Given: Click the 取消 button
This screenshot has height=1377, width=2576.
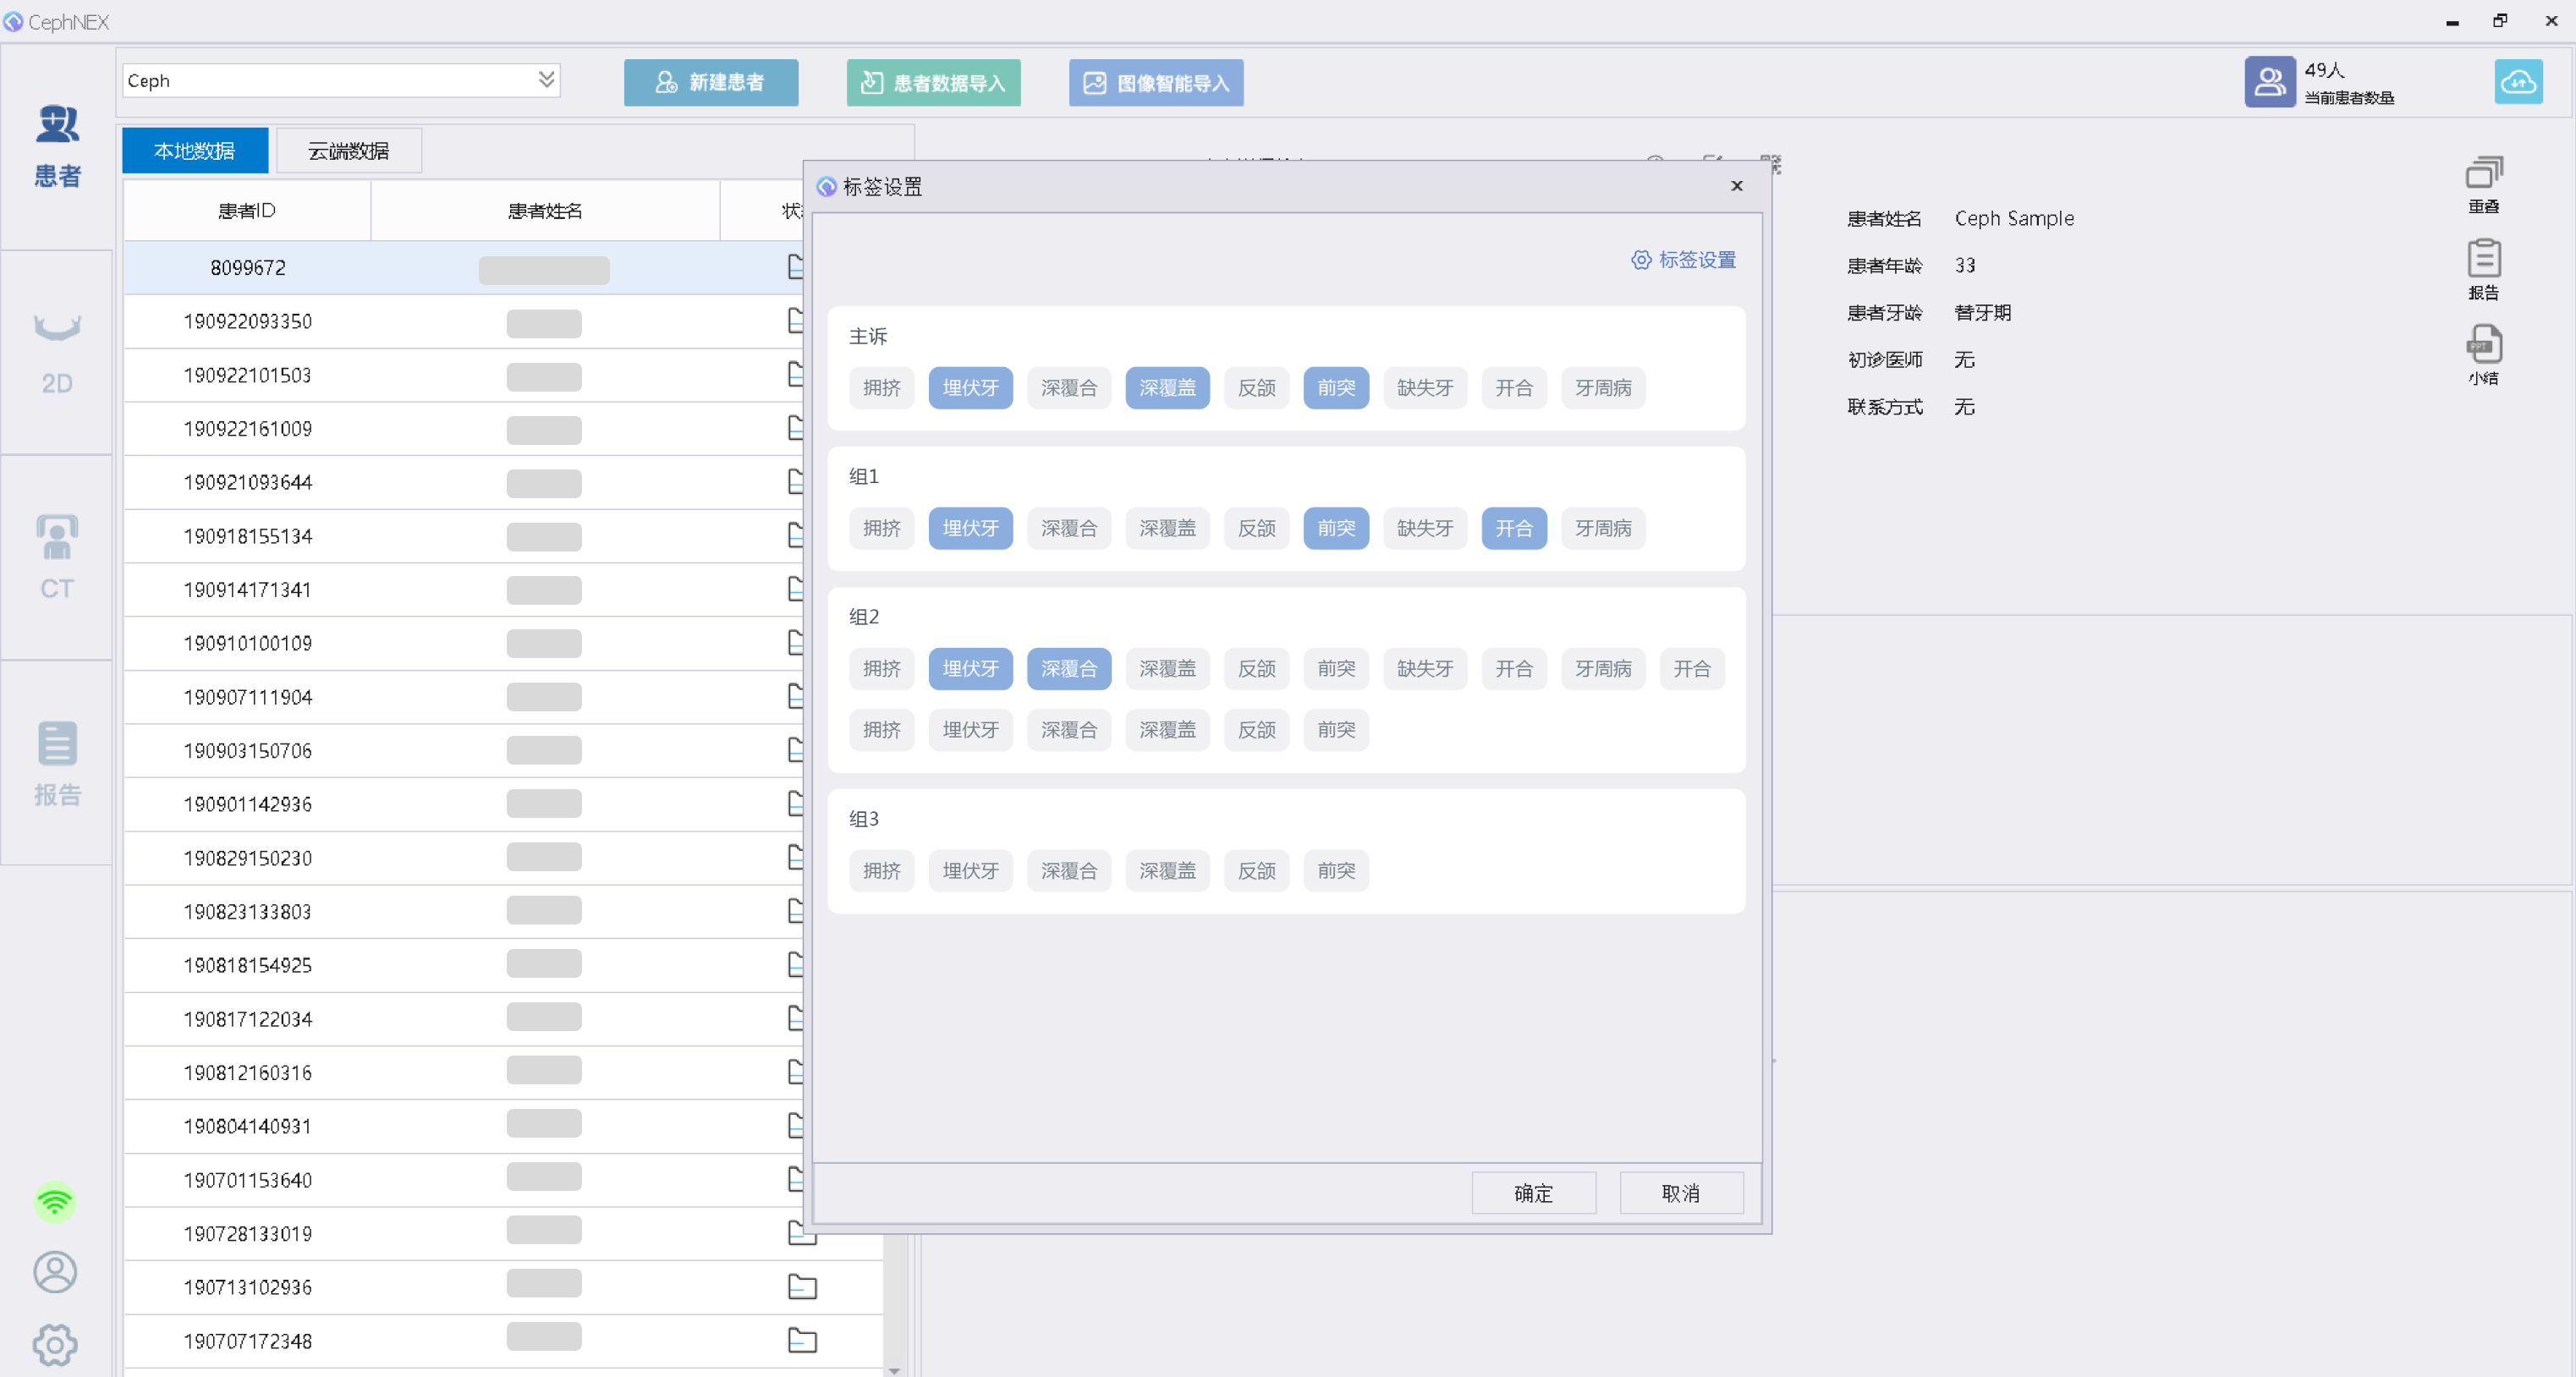Looking at the screenshot, I should pos(1680,1192).
